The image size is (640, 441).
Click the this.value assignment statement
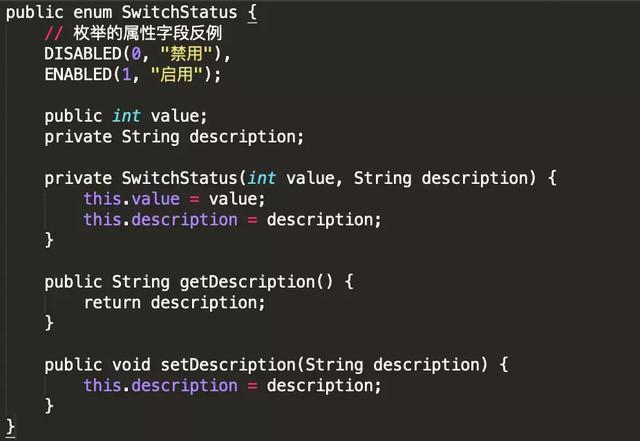click(x=174, y=199)
